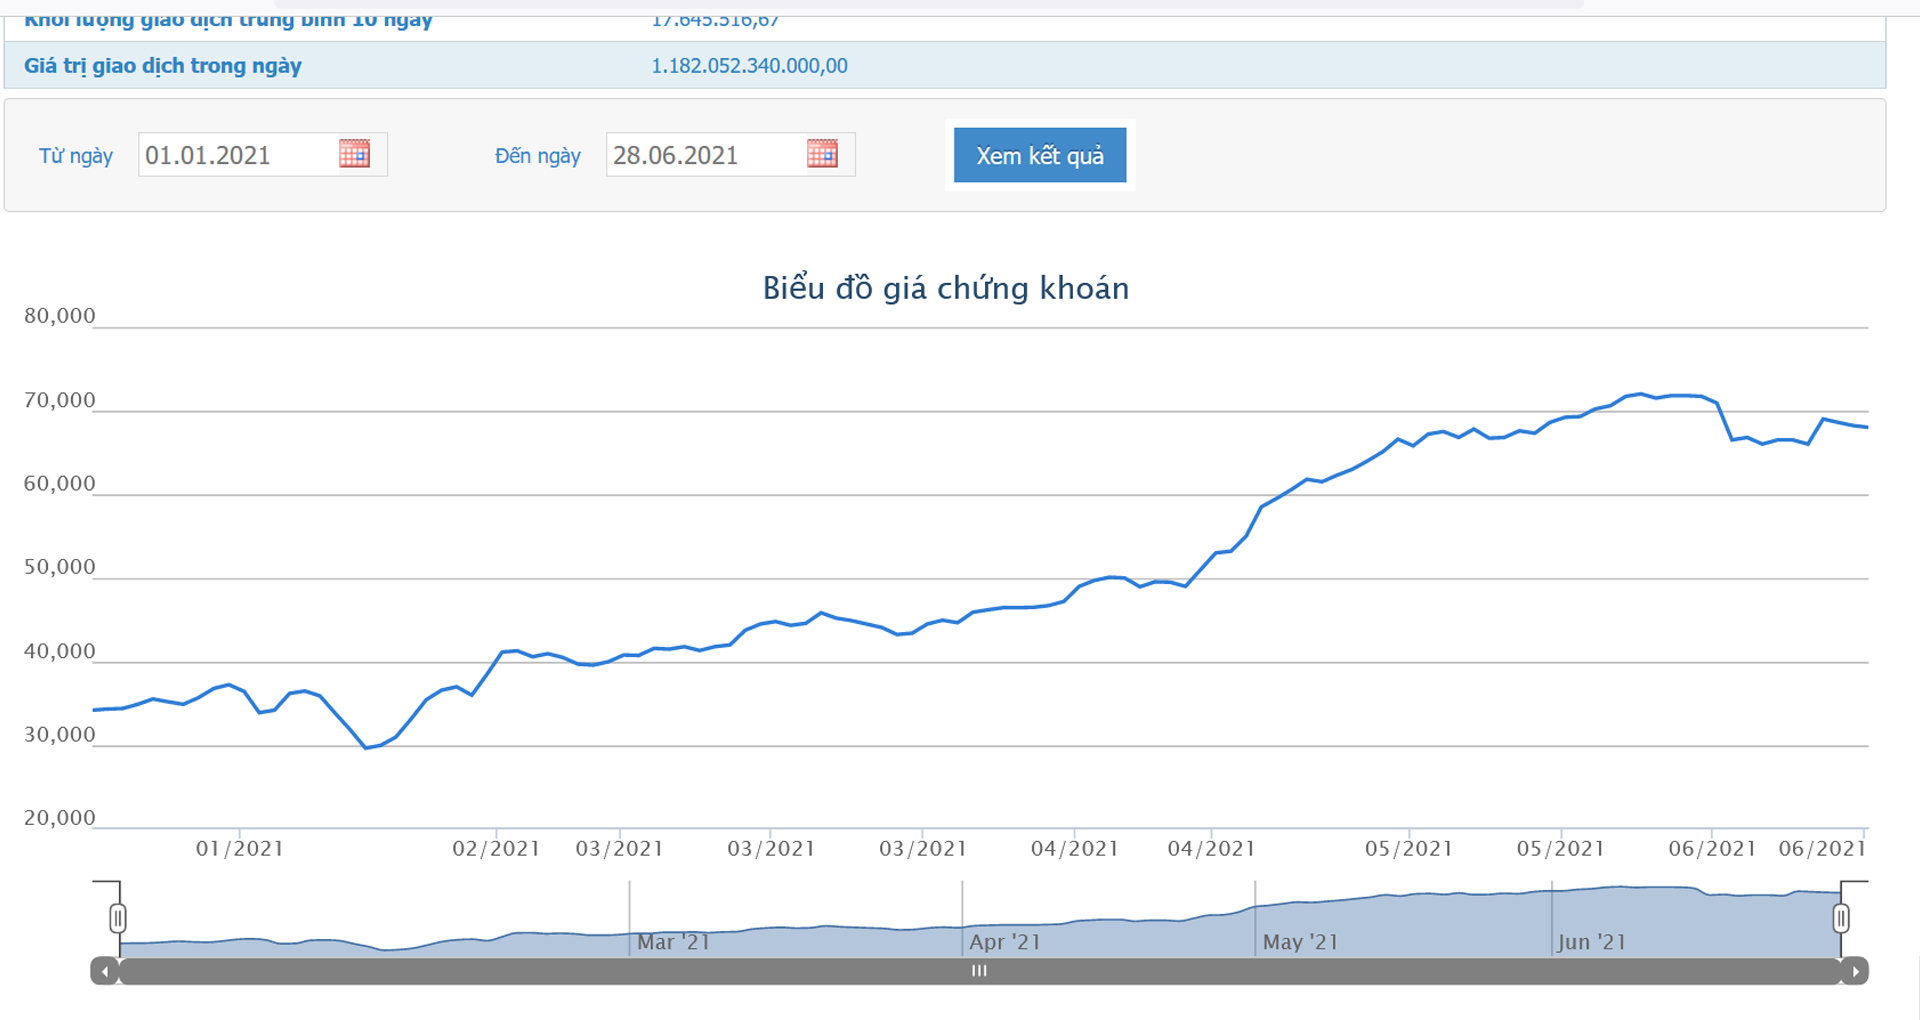Click the May '21 marker in the navigator
Screen dimensions: 1920x1020
1300,942
